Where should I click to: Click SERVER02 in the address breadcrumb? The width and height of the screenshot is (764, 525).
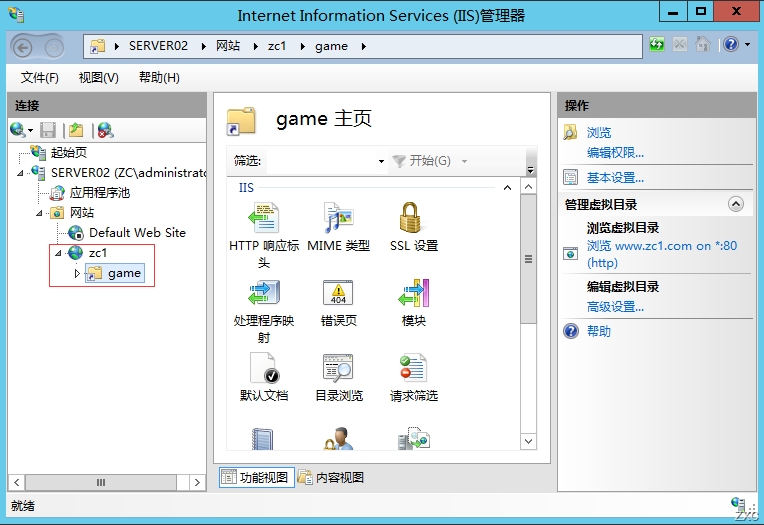(158, 46)
